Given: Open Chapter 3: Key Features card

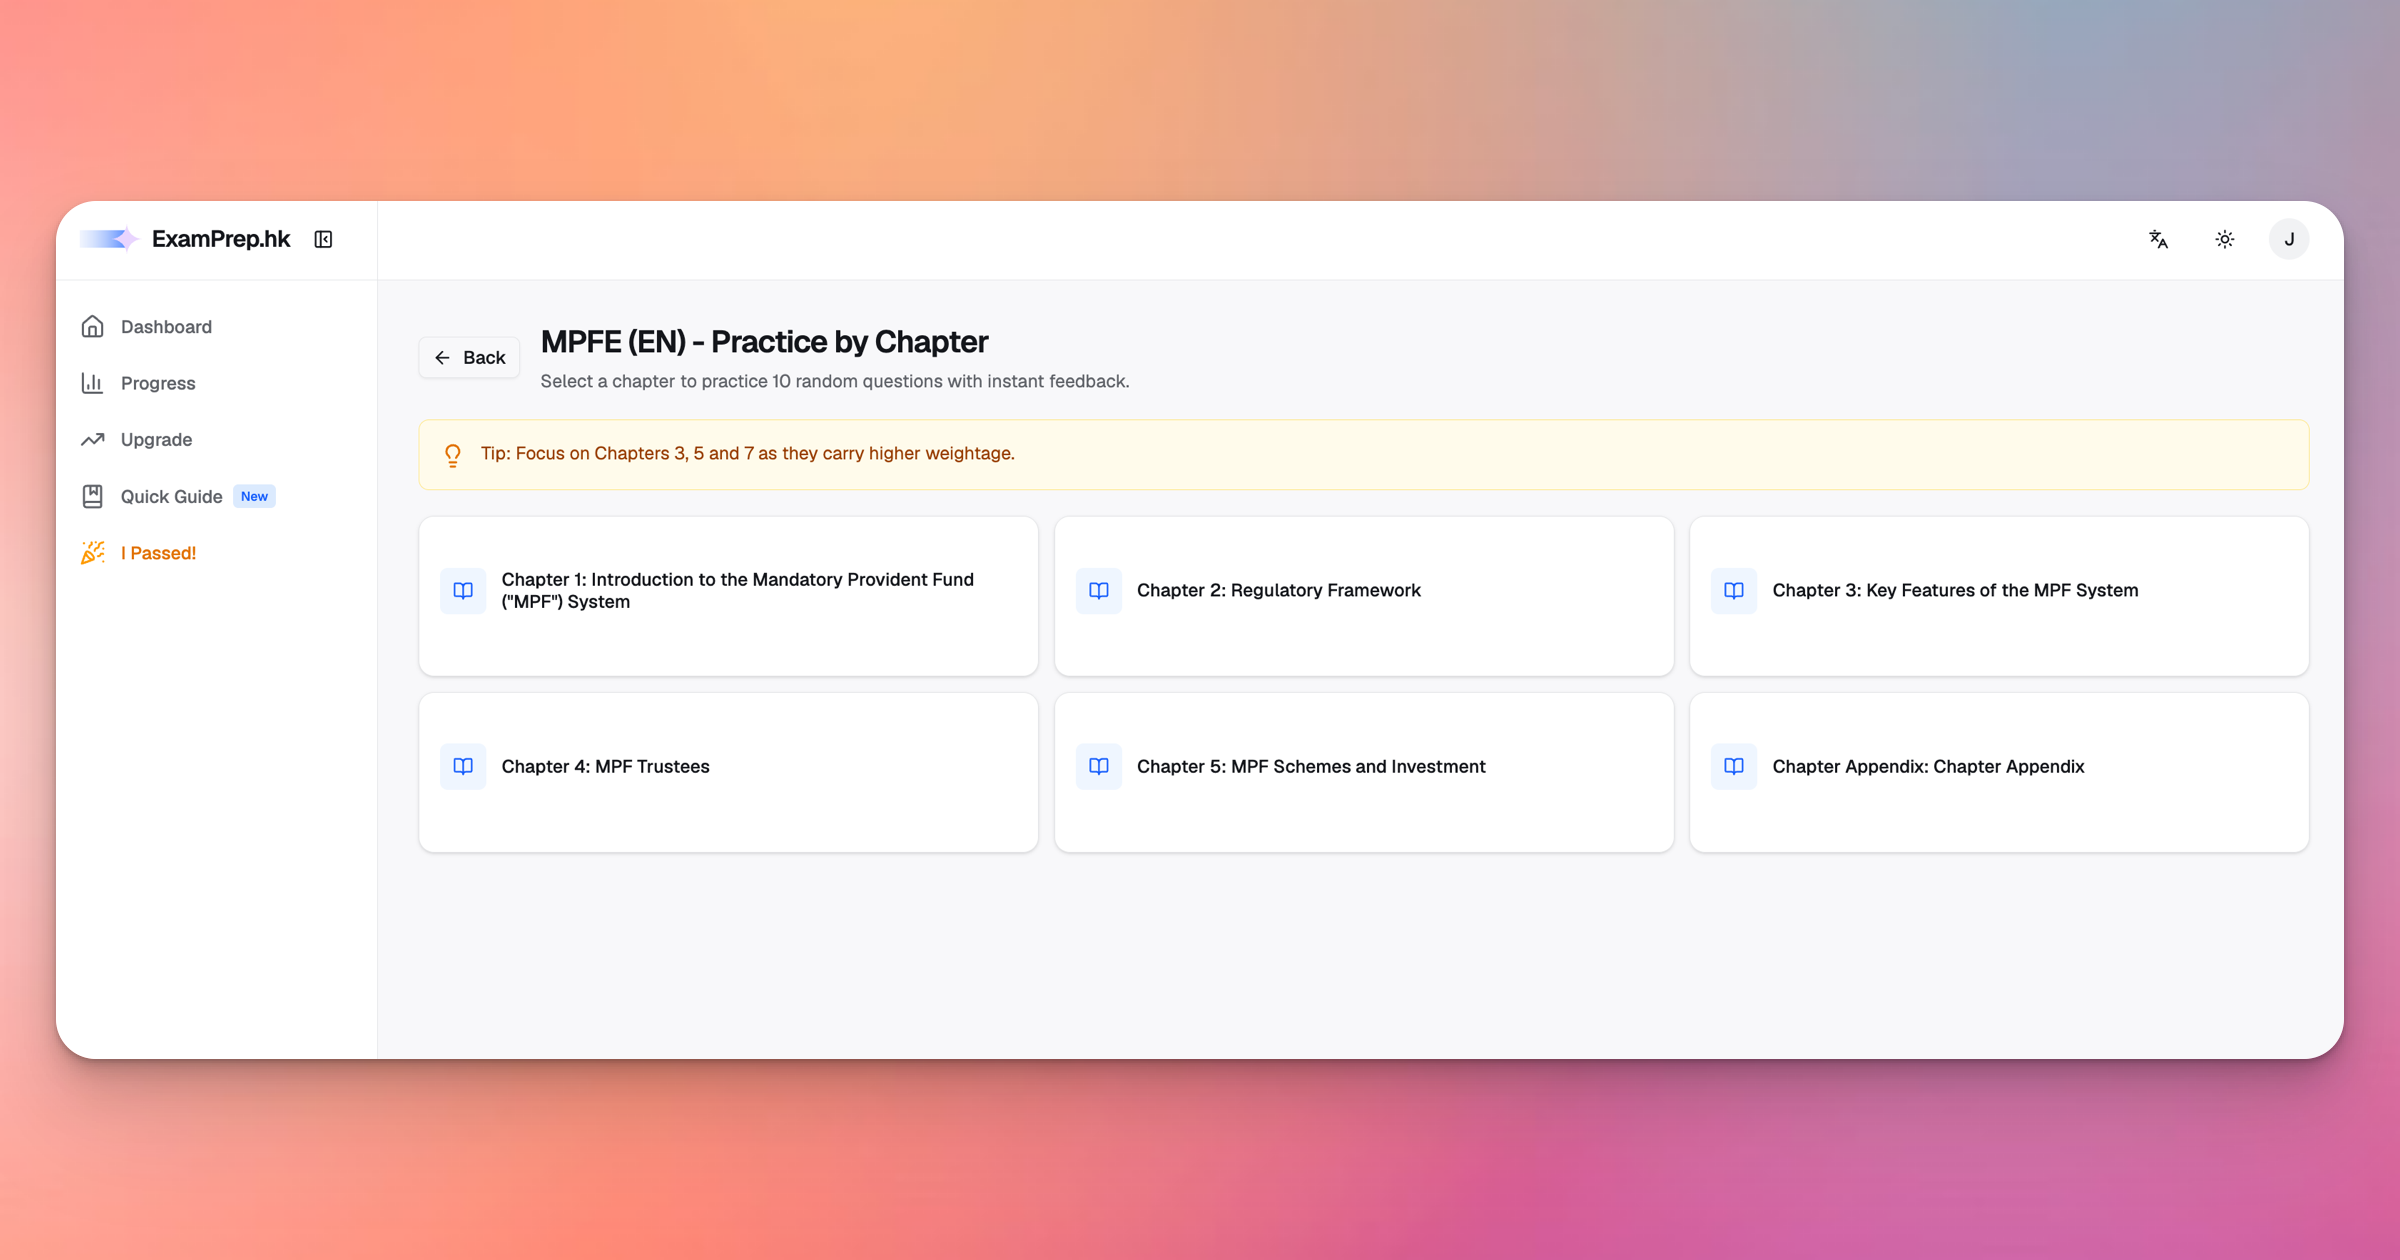Looking at the screenshot, I should tap(1998, 596).
